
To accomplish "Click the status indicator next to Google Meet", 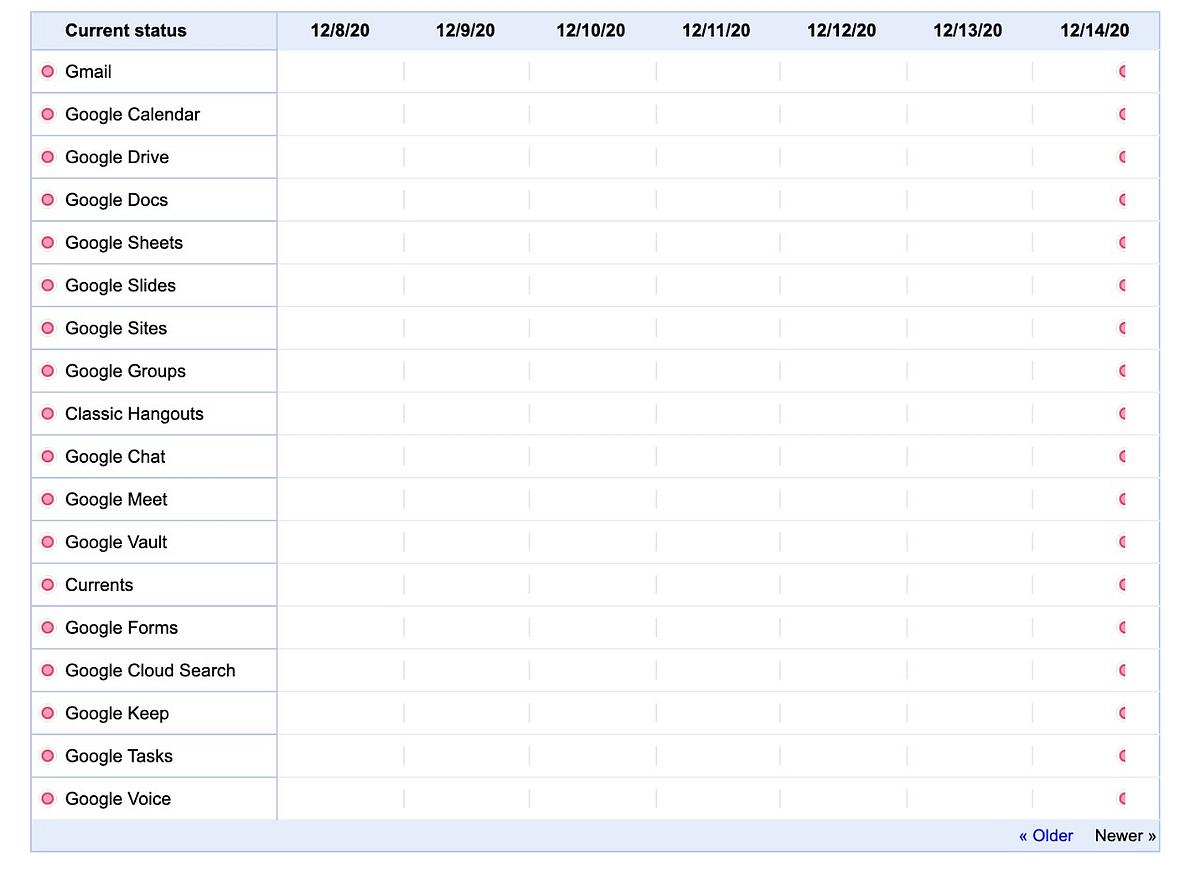I will pyautogui.click(x=47, y=499).
